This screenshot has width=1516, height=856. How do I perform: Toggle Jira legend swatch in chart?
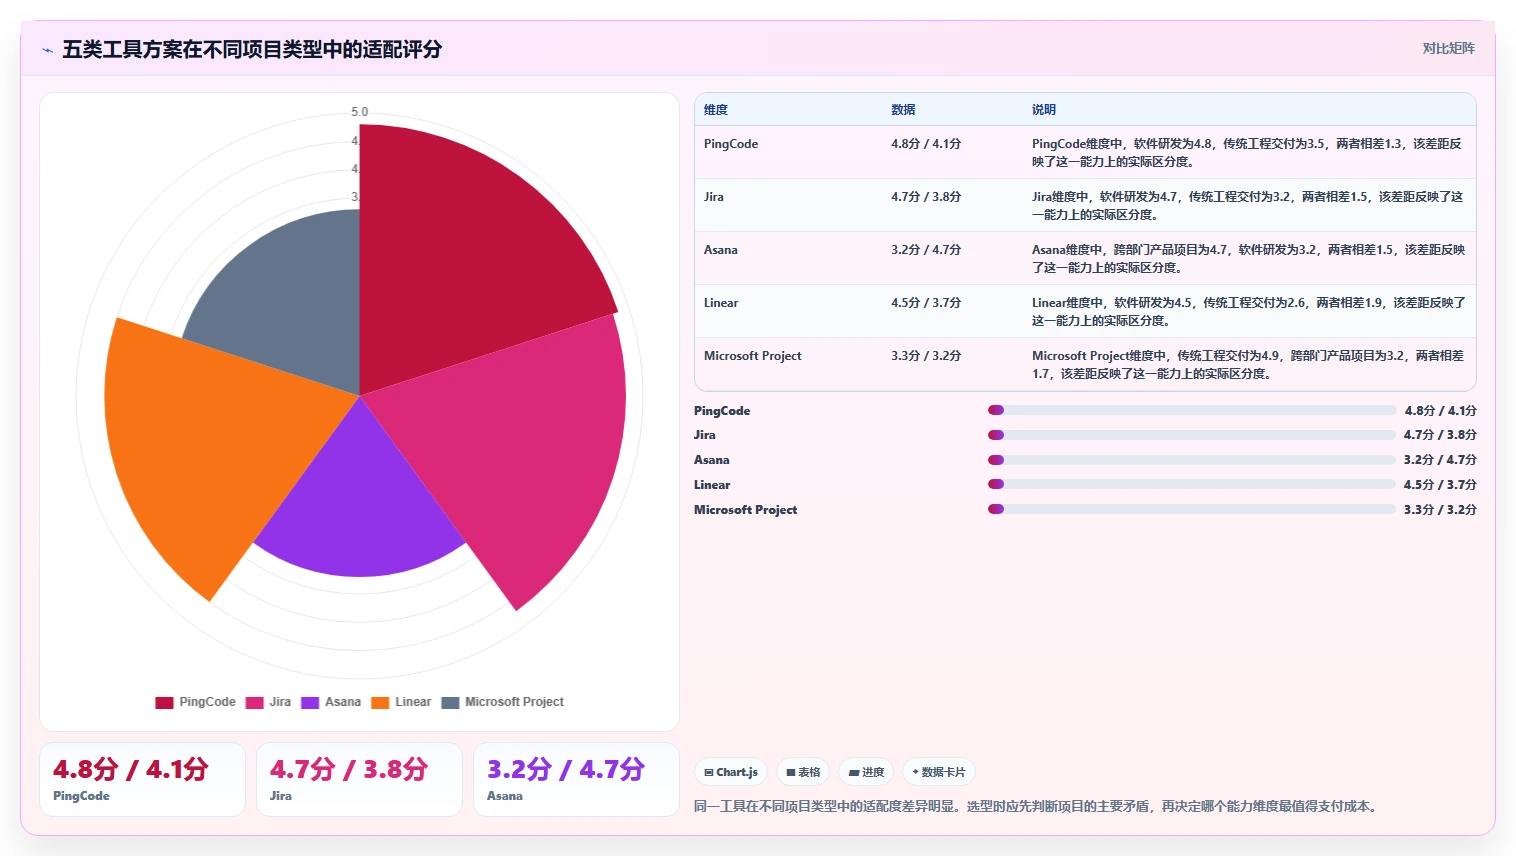(254, 702)
